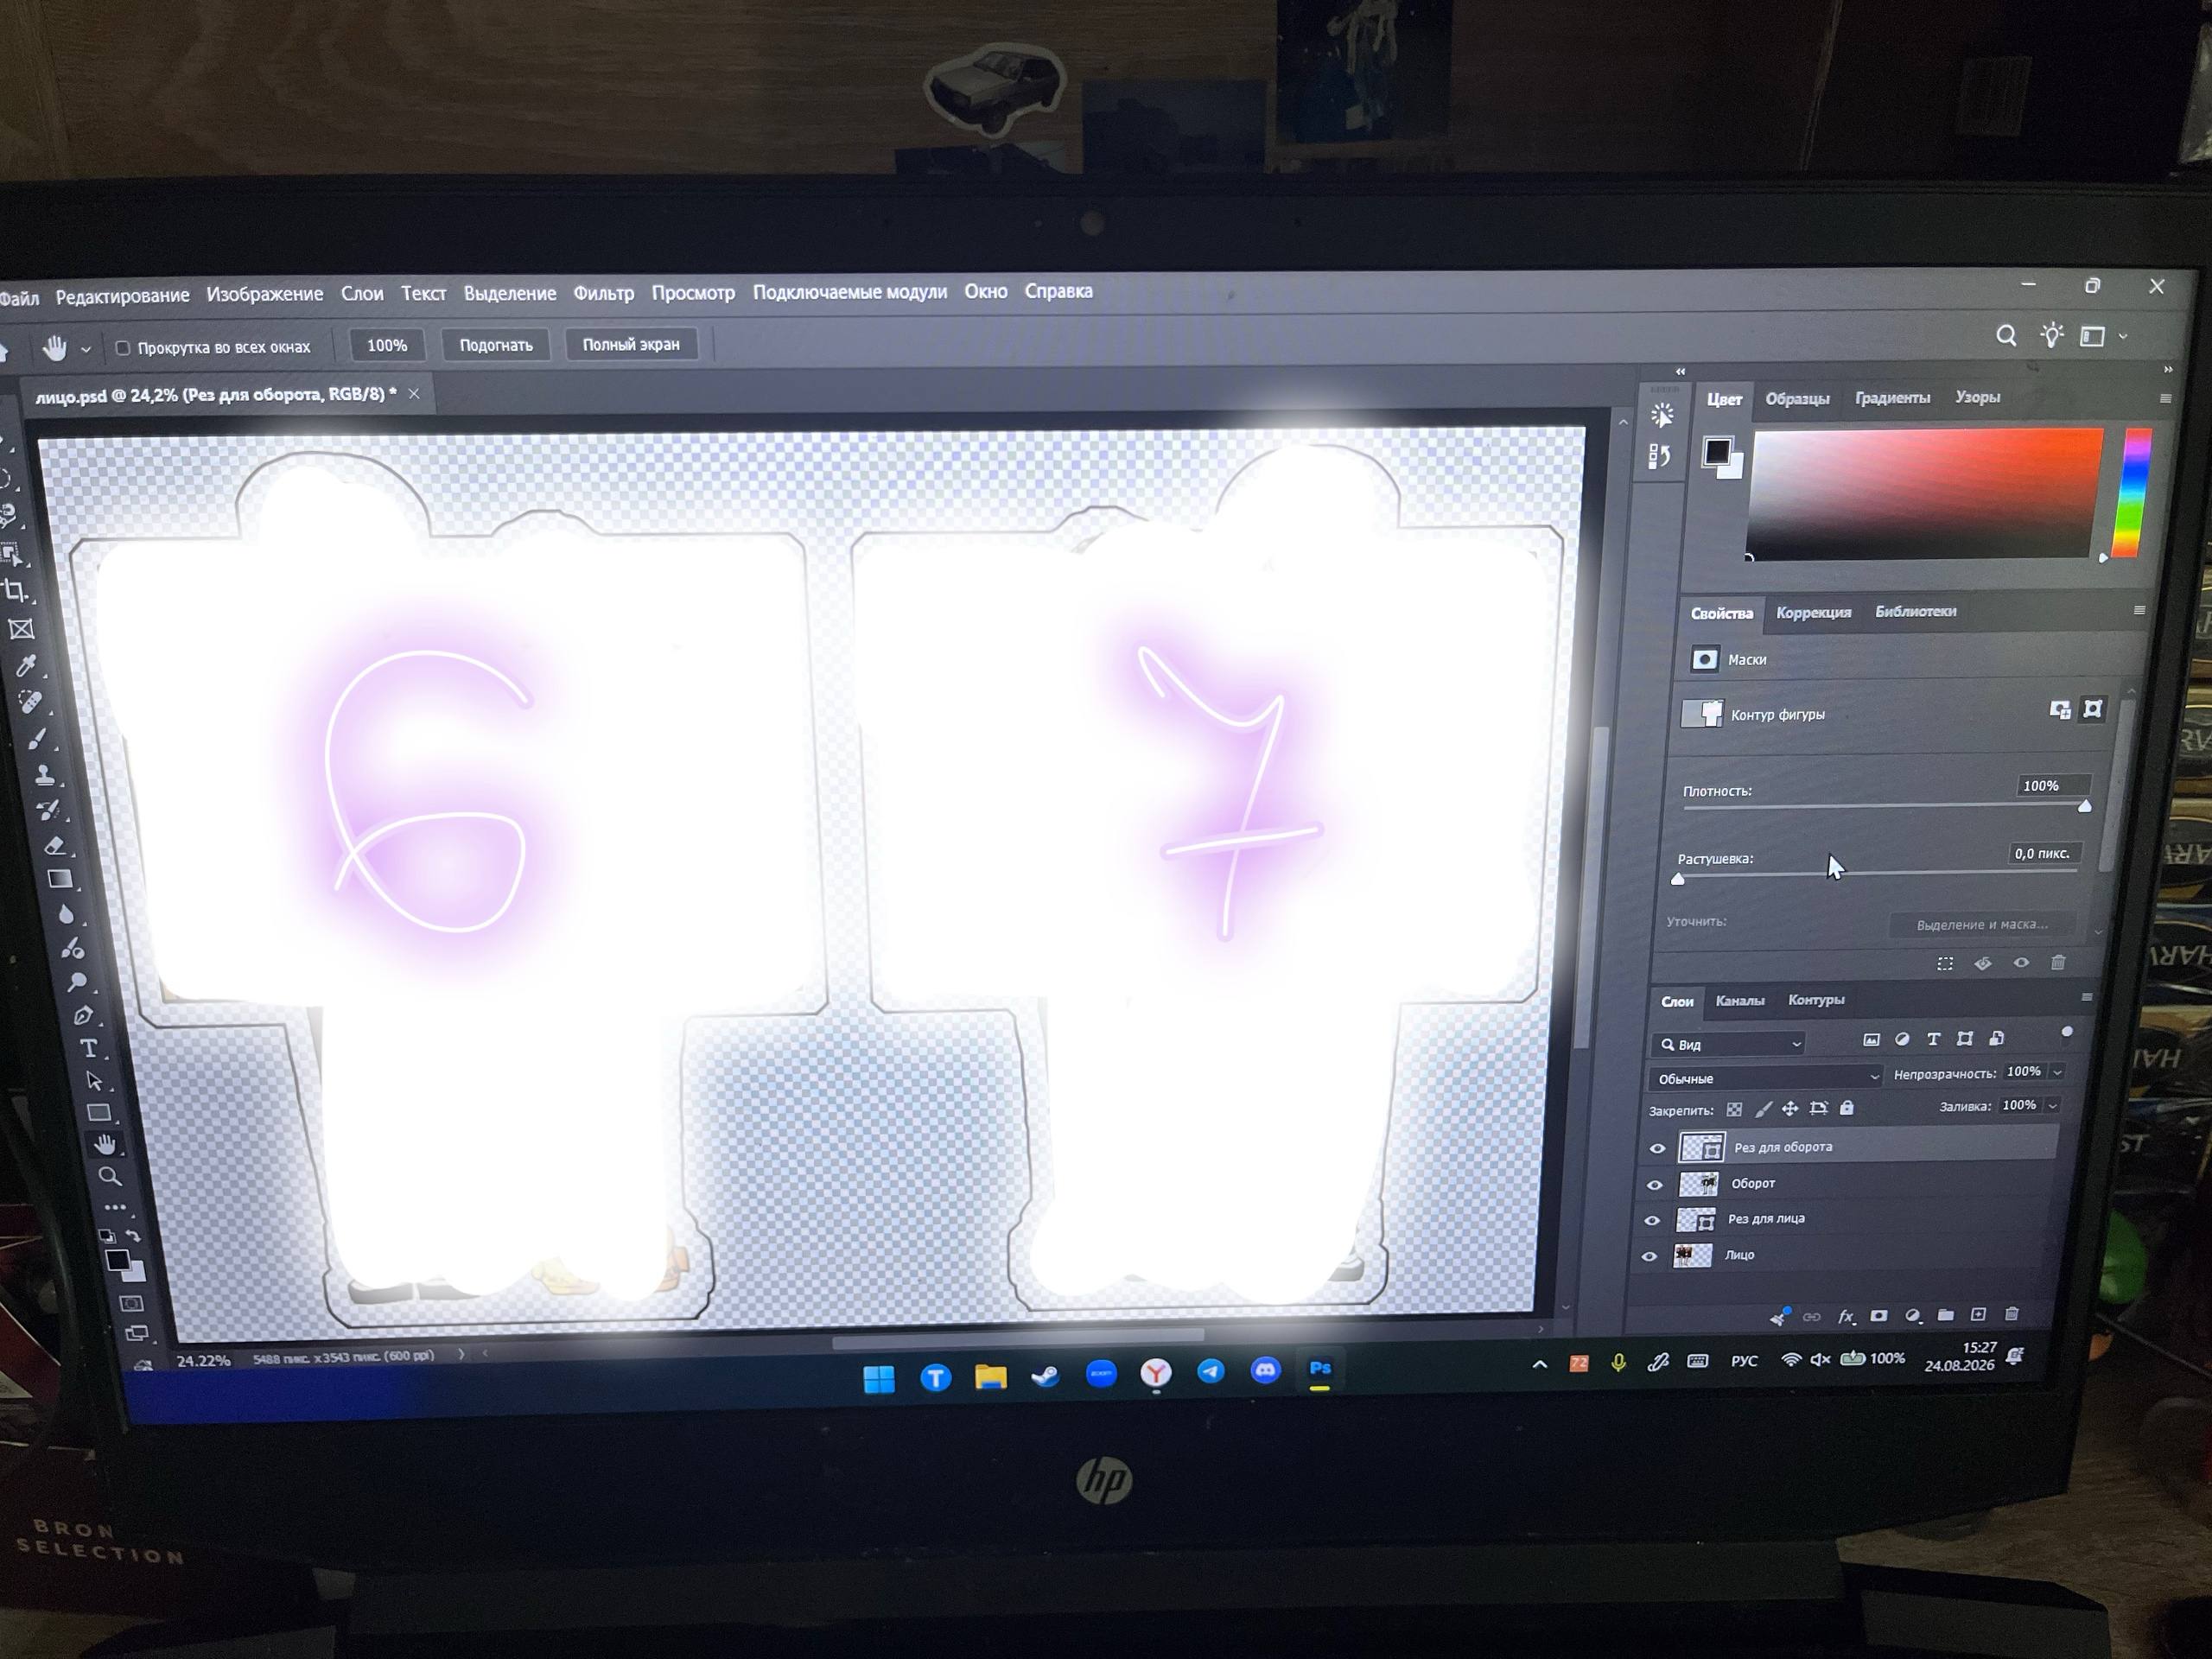Toggle Quick Mask mode in the toolbar
The height and width of the screenshot is (1659, 2212).
(x=131, y=1304)
